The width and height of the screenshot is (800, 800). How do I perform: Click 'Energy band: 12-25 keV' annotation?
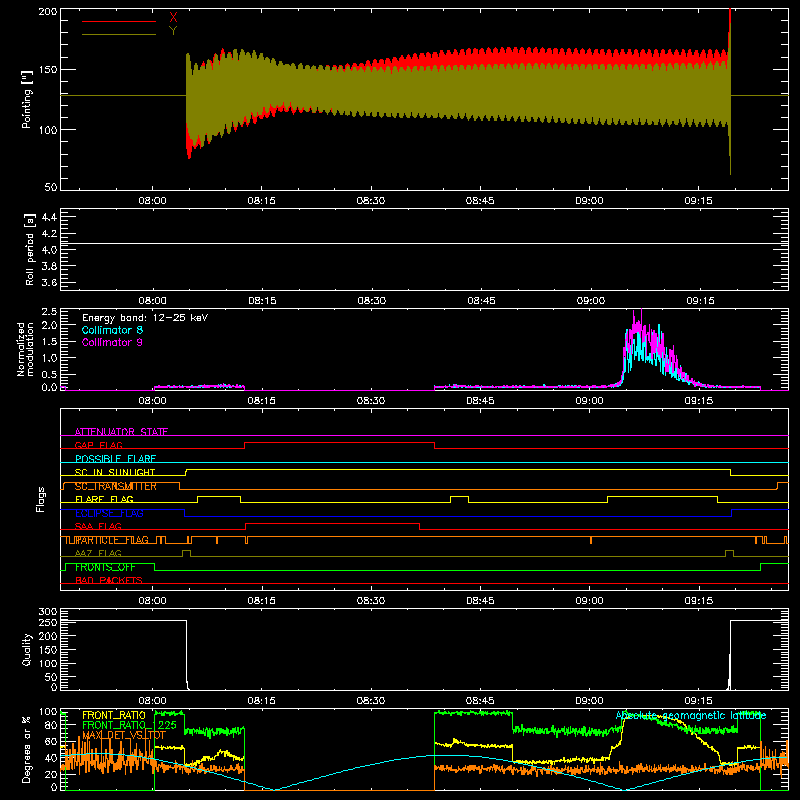tap(145, 318)
